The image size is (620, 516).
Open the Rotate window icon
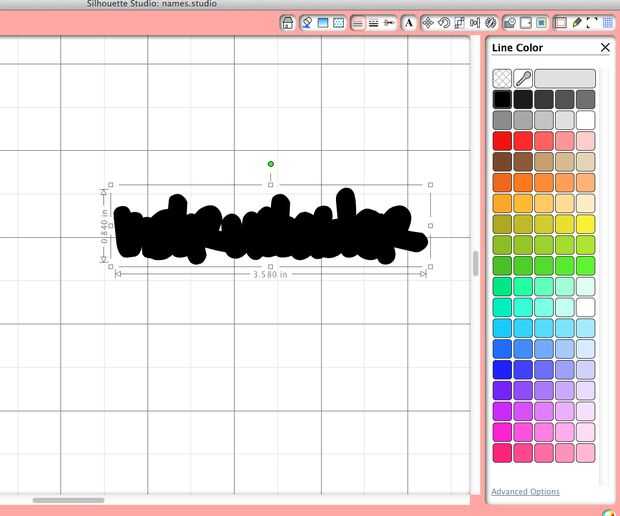444,23
